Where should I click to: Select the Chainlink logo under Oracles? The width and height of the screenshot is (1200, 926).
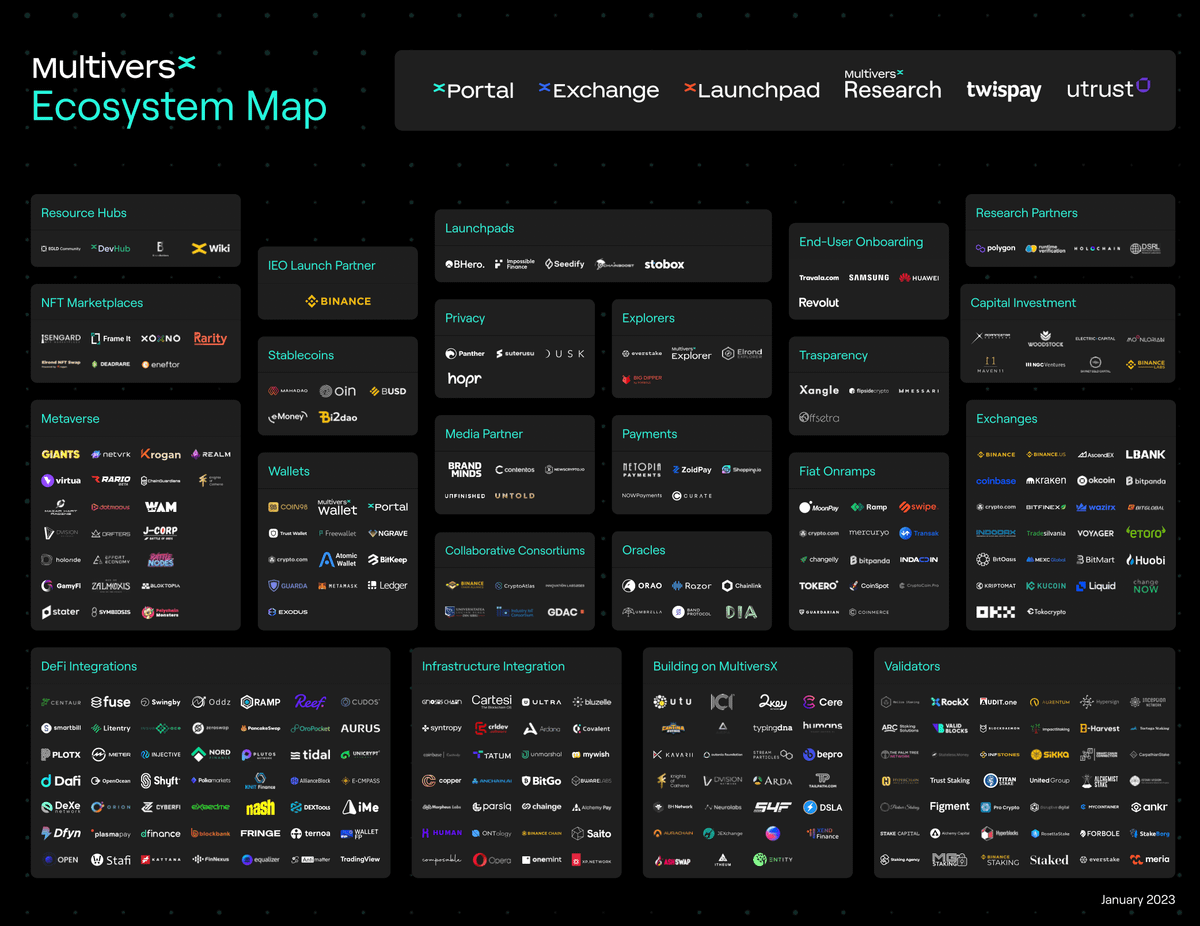[742, 586]
